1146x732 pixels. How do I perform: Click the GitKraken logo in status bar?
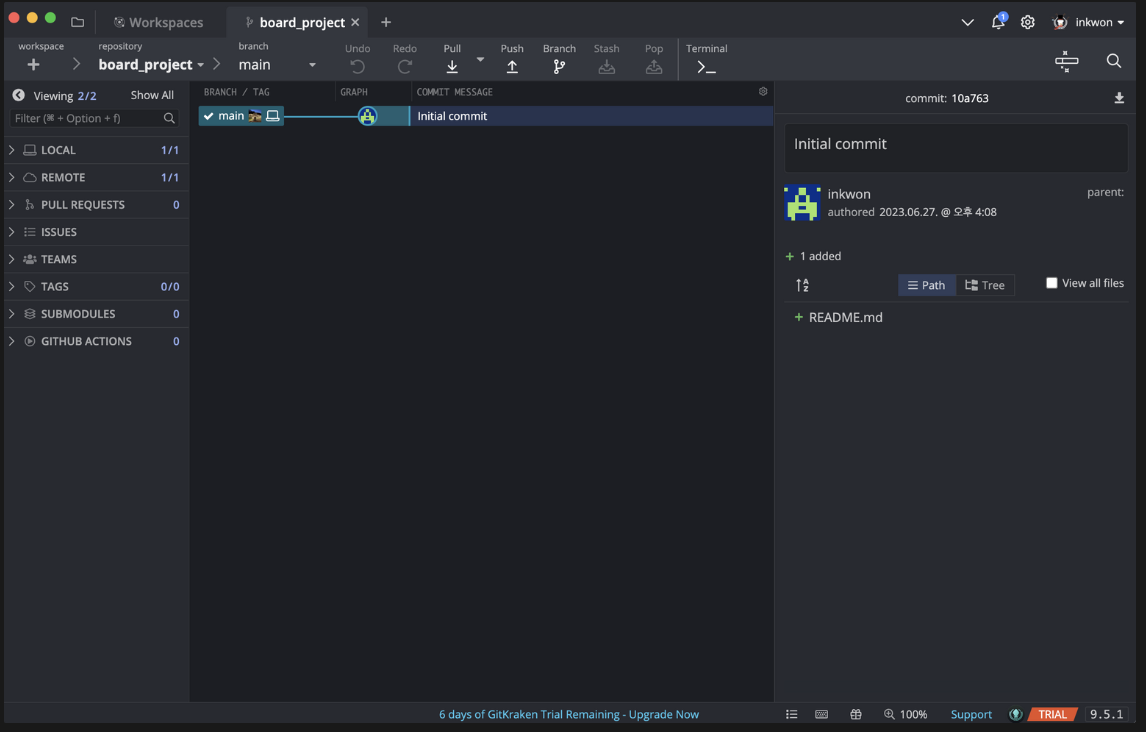1015,714
